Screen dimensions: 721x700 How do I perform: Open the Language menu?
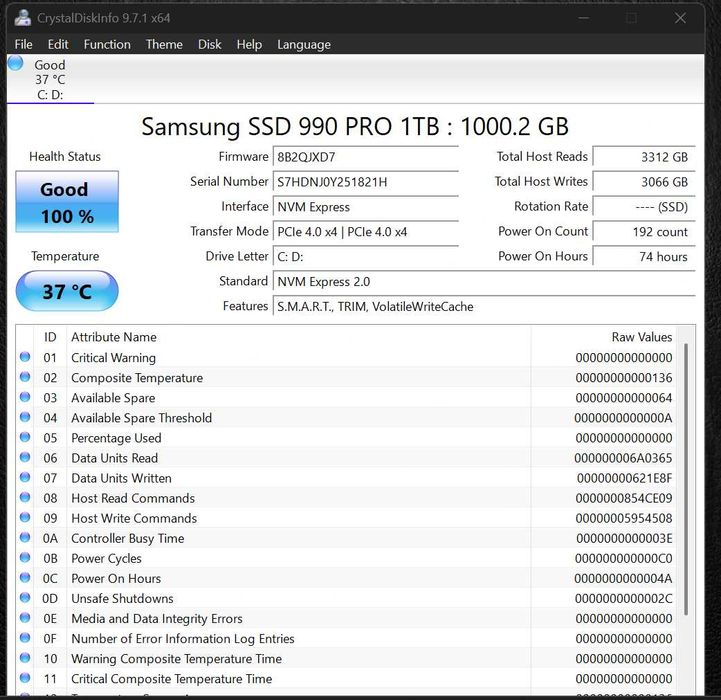coord(304,45)
